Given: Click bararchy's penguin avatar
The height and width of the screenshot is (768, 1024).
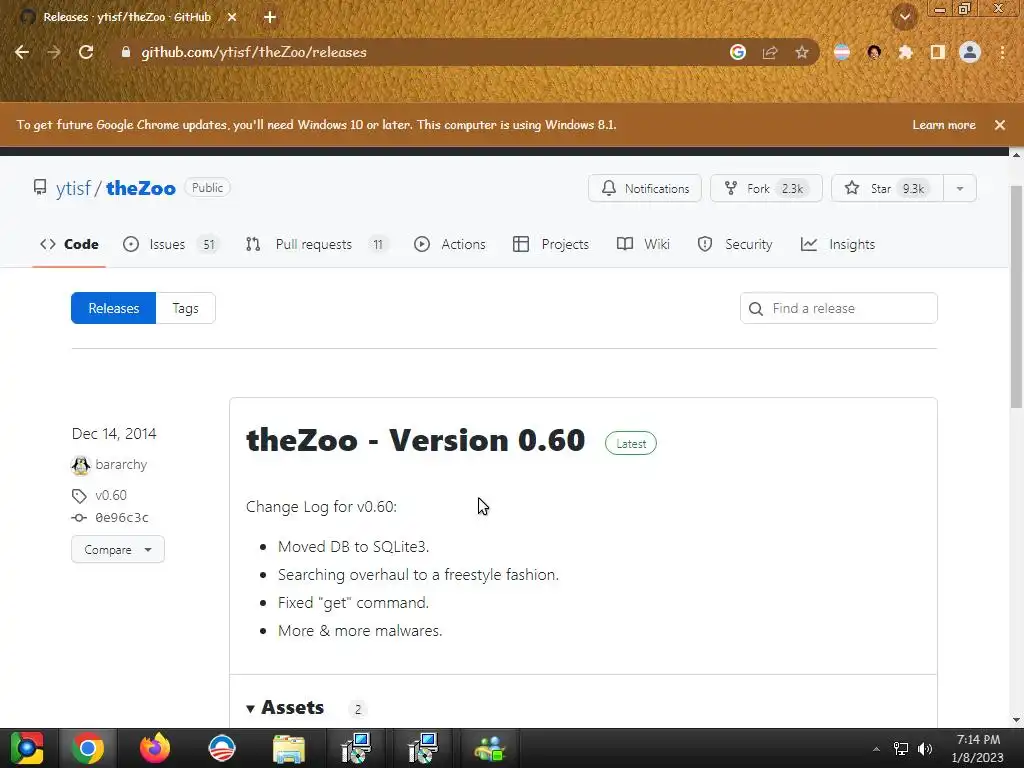Looking at the screenshot, I should pos(80,465).
